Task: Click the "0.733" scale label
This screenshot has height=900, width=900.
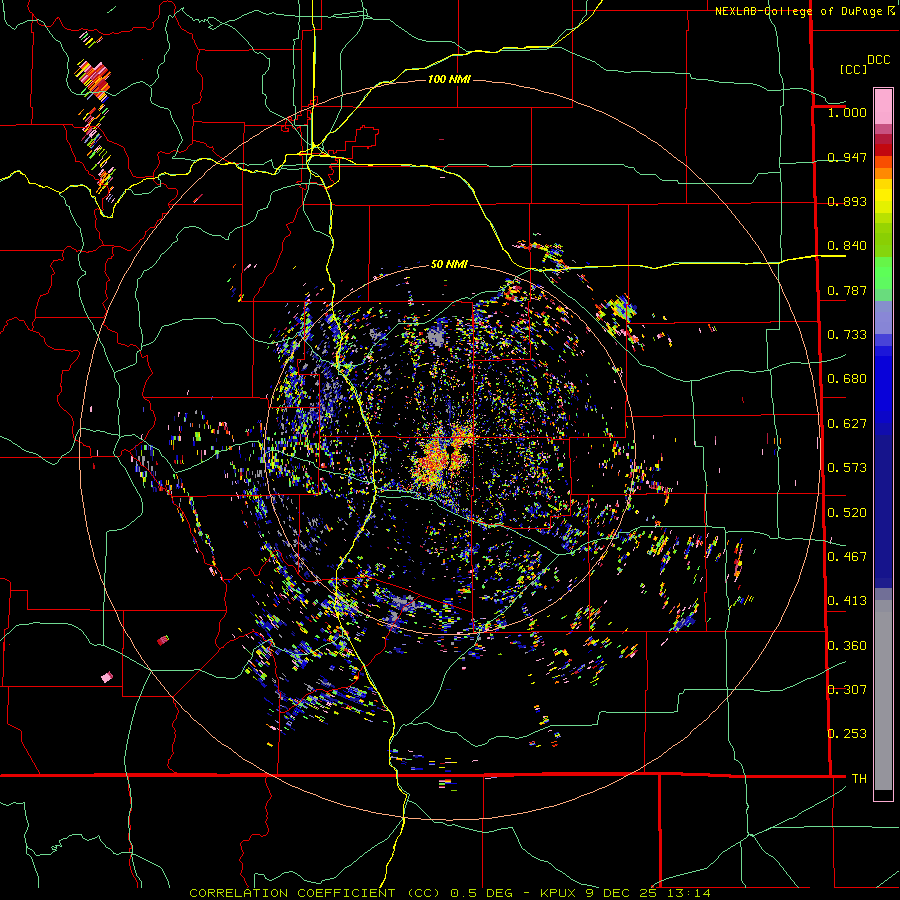Action: 847,335
